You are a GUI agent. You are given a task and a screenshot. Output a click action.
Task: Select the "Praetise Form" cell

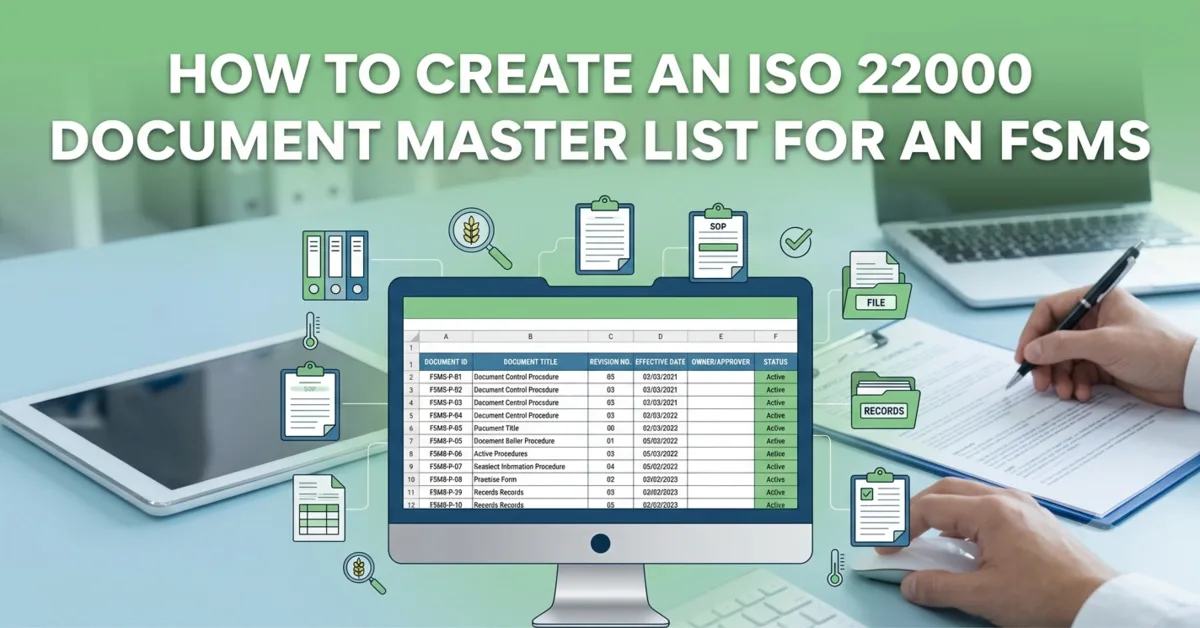pos(530,480)
